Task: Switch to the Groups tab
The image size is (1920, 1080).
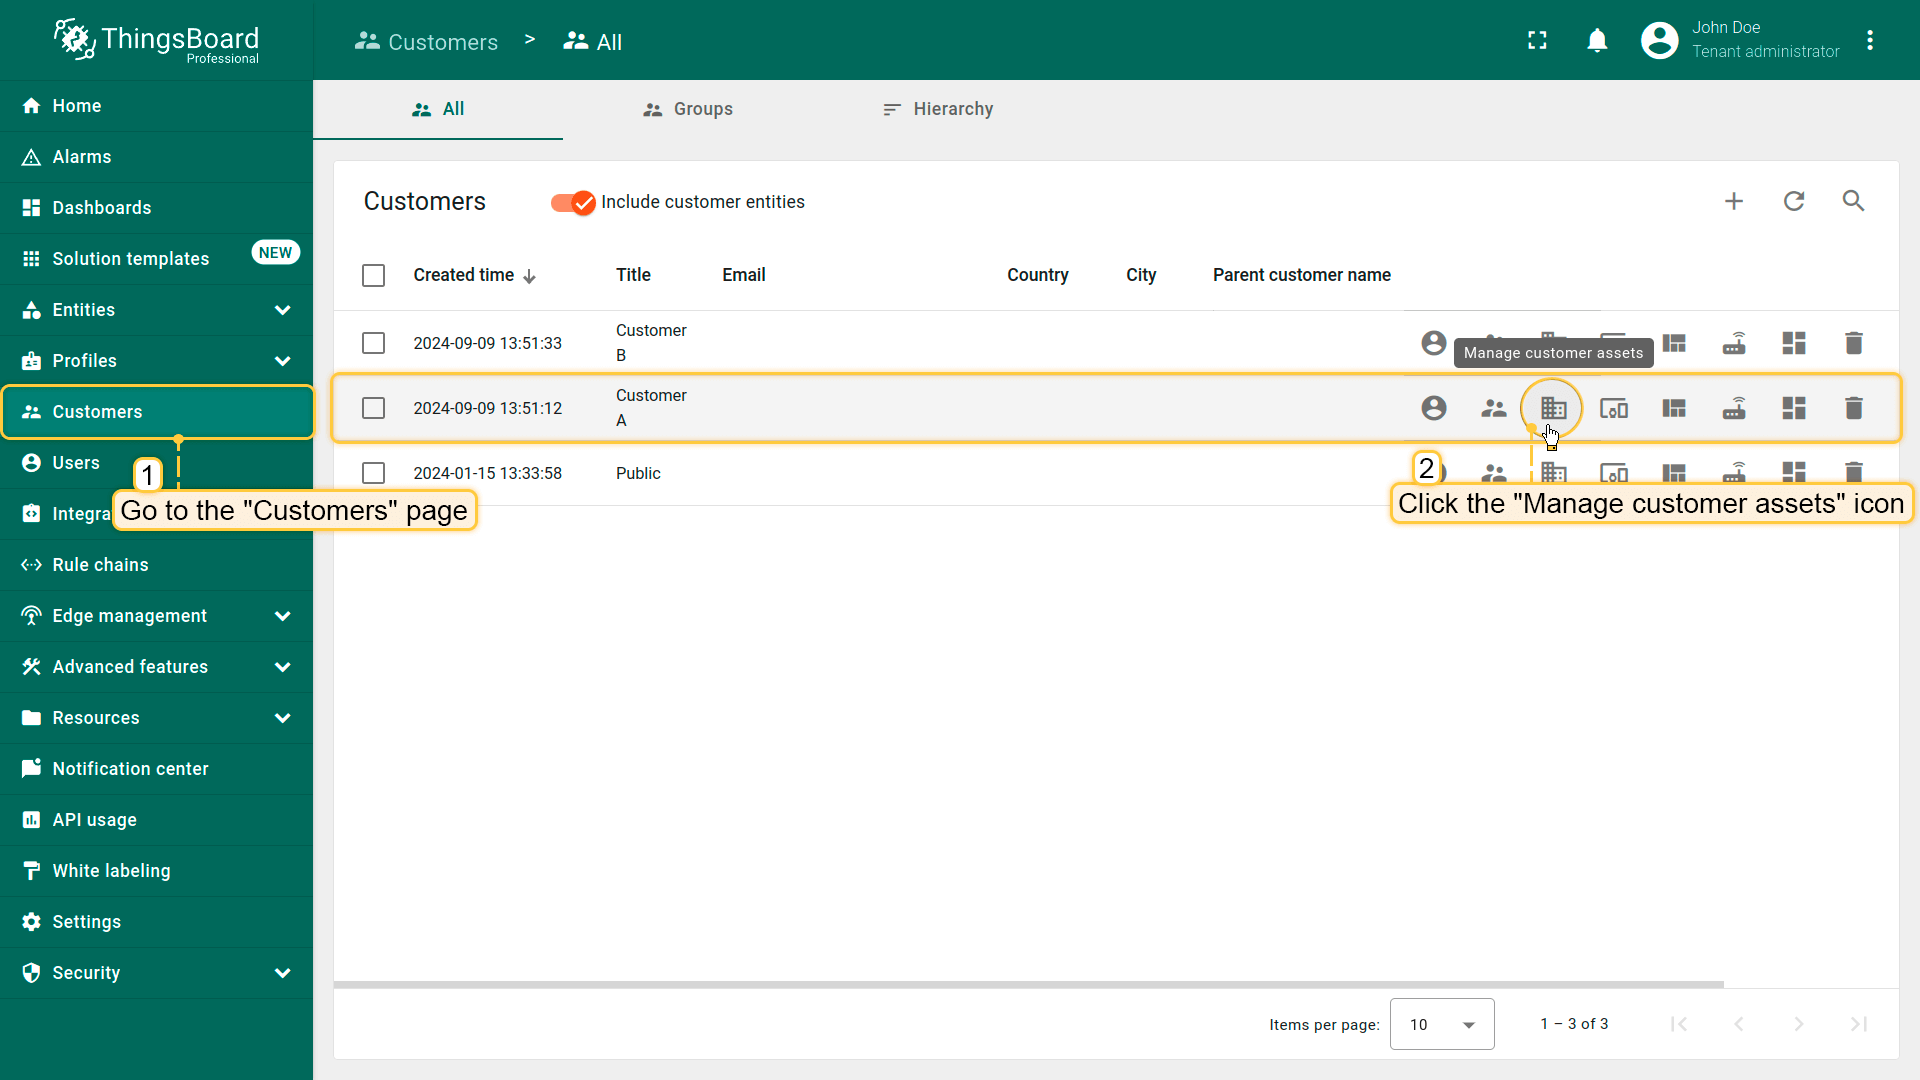Action: click(x=688, y=109)
